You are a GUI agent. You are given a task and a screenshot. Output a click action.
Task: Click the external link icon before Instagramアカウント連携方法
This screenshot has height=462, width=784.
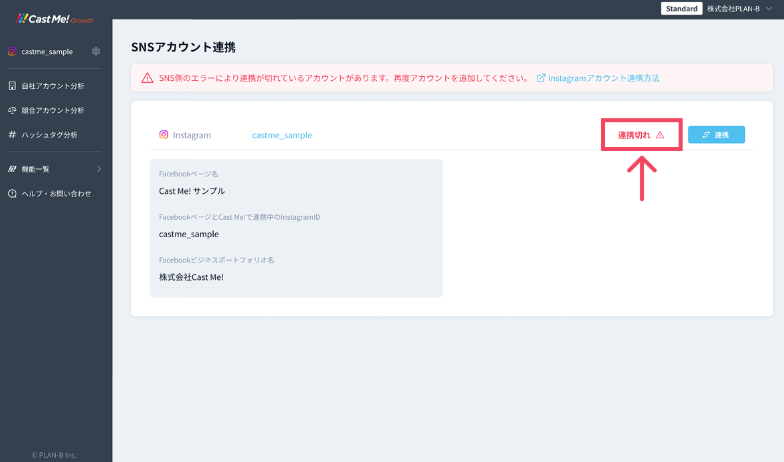pos(540,78)
